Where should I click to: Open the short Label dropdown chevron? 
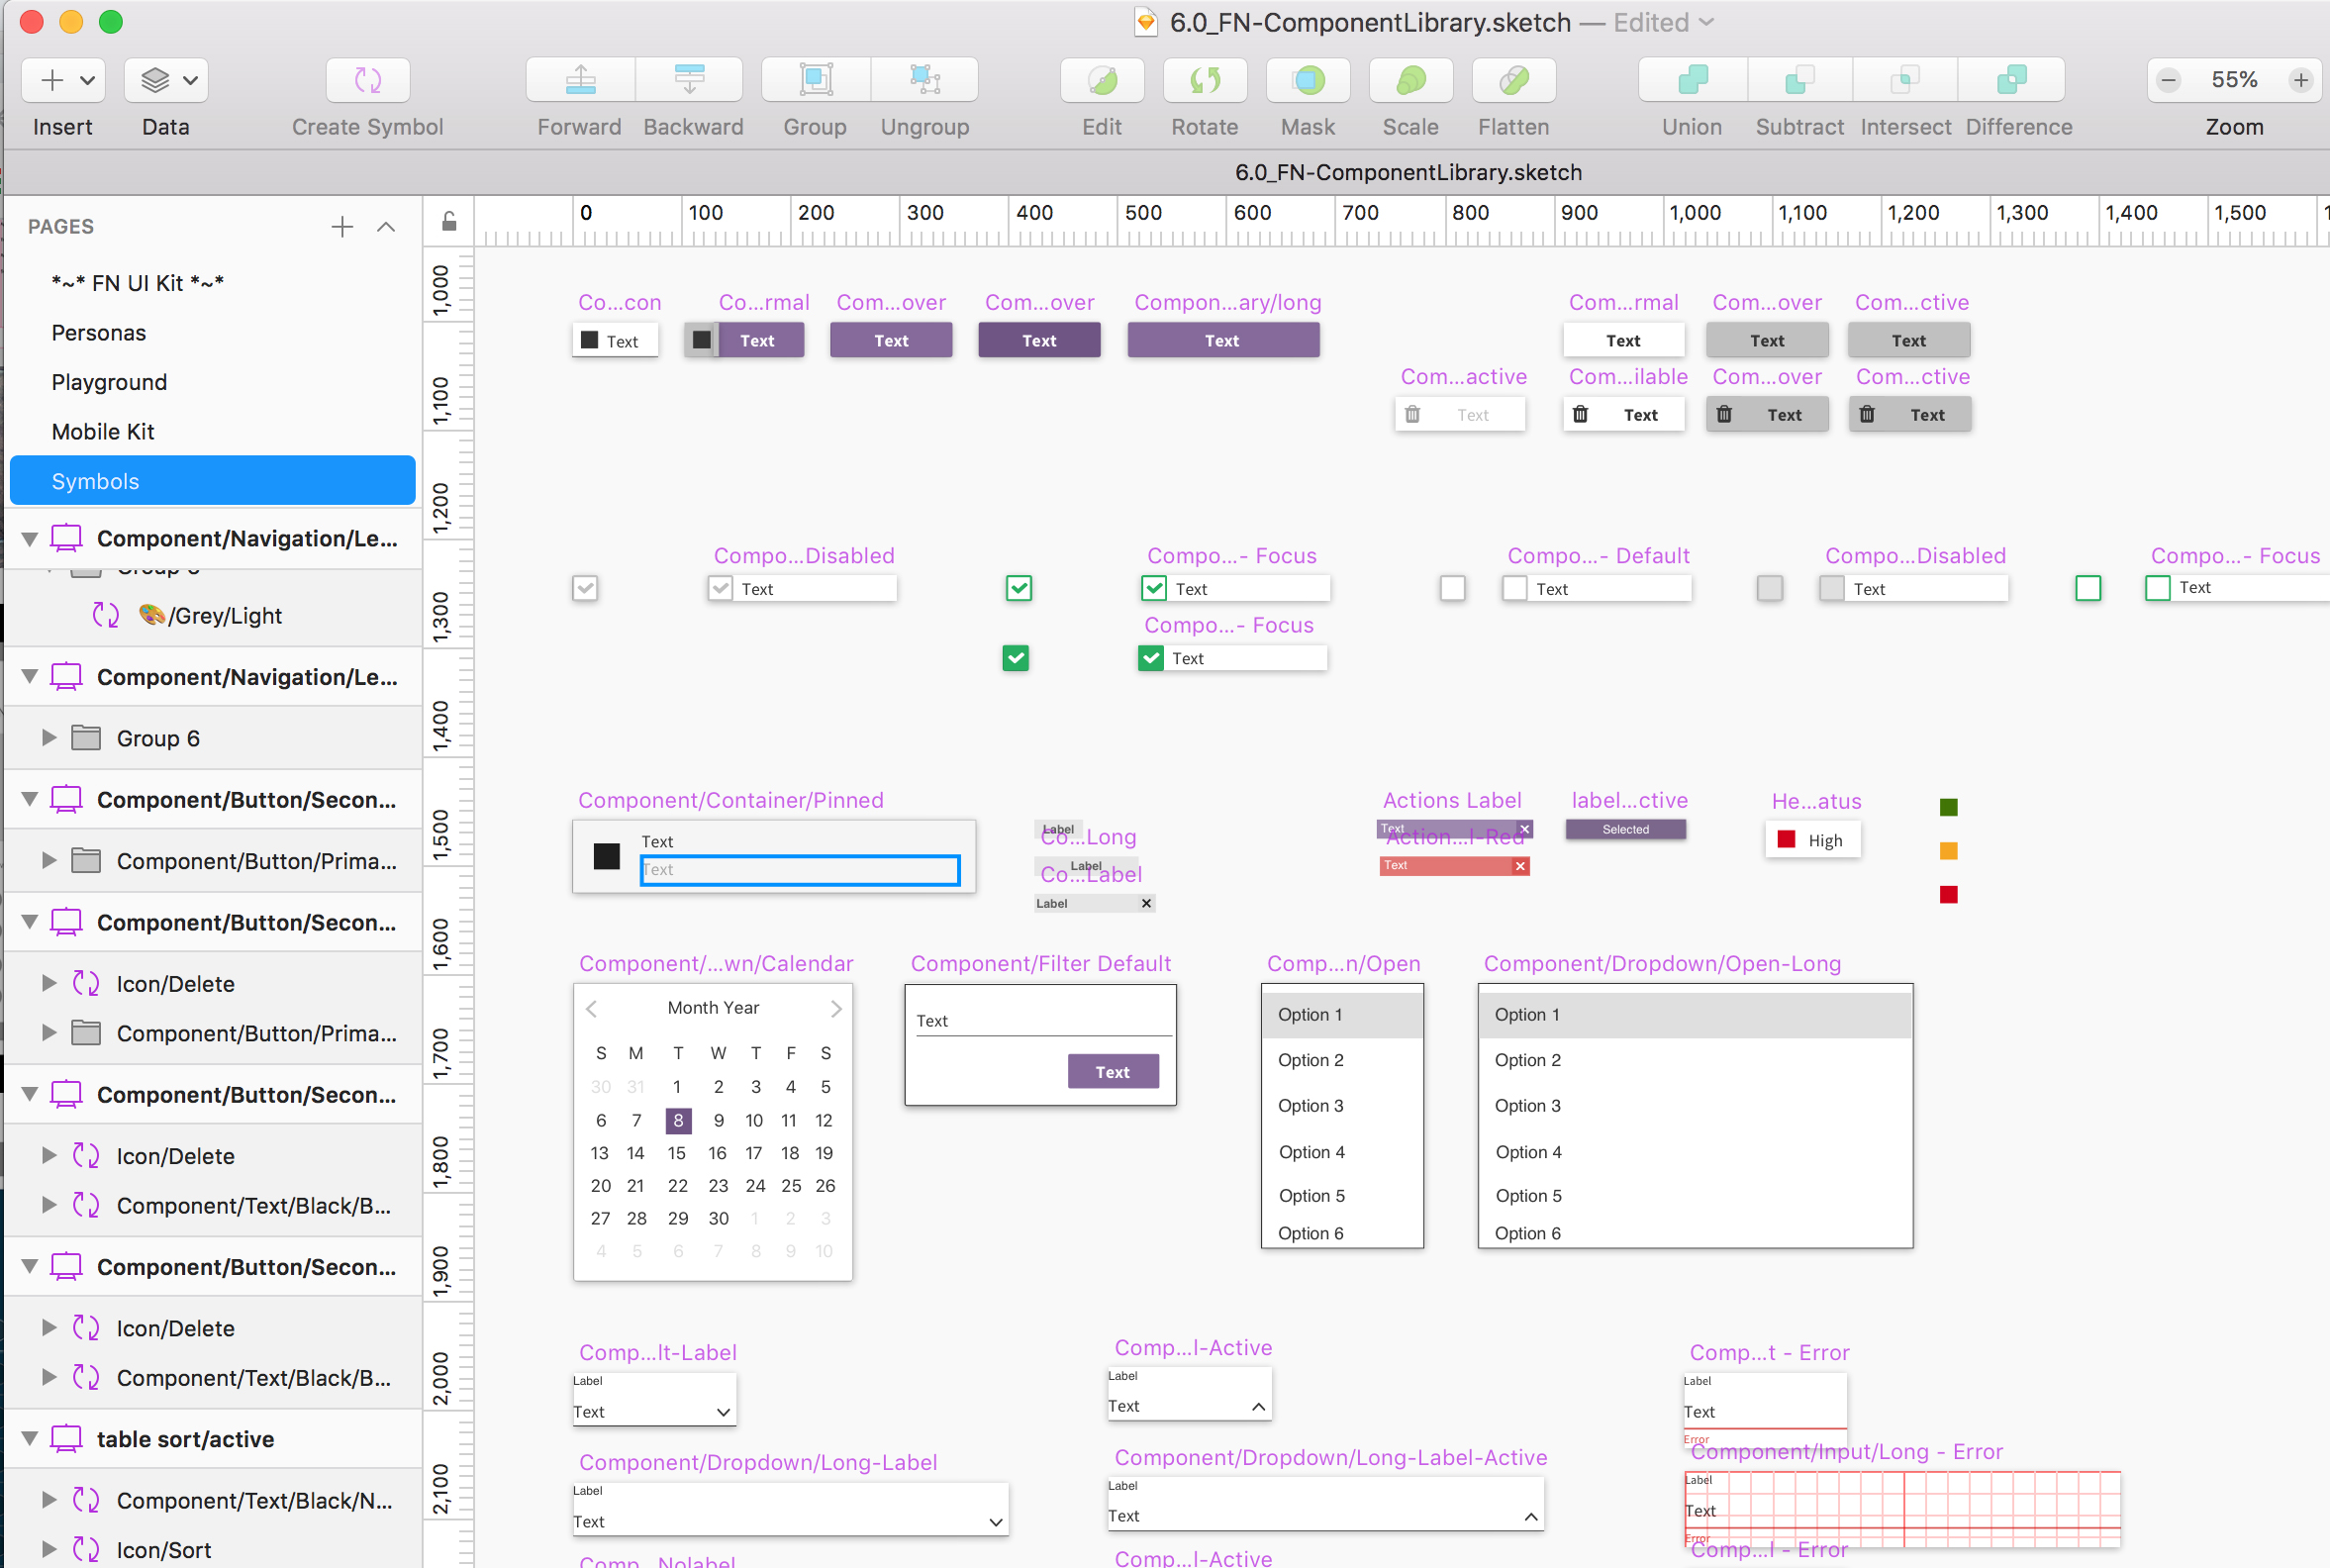(723, 1412)
